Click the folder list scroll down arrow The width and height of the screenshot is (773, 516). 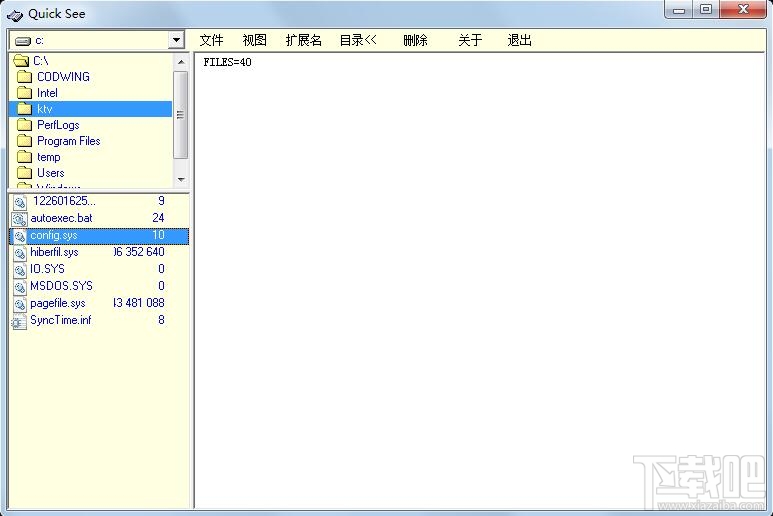click(x=181, y=179)
